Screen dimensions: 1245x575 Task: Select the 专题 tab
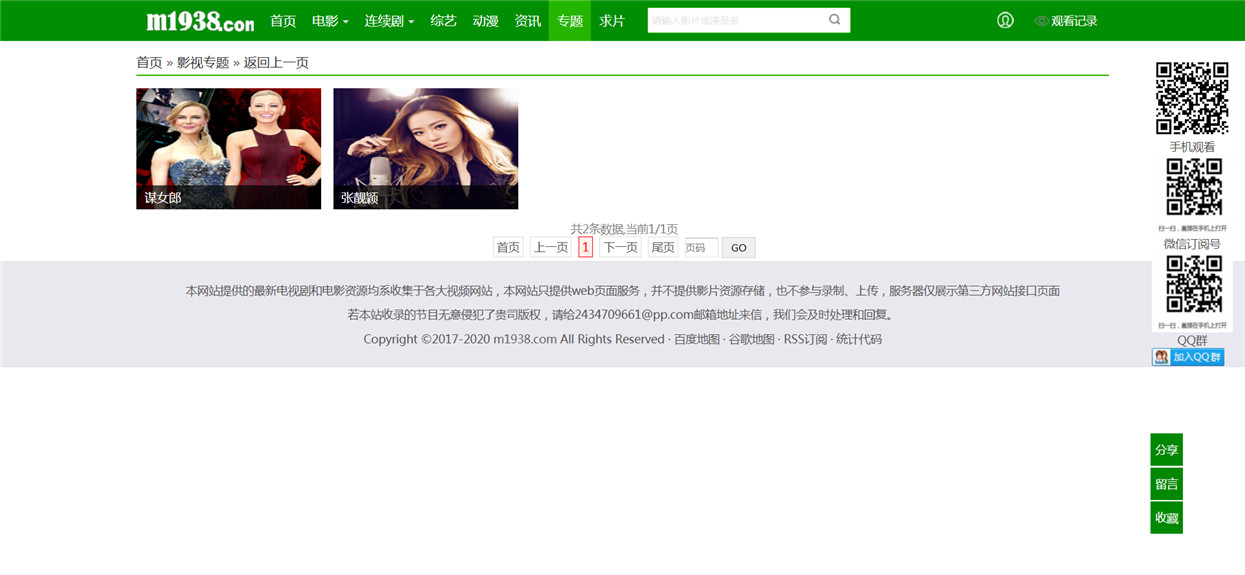(570, 20)
